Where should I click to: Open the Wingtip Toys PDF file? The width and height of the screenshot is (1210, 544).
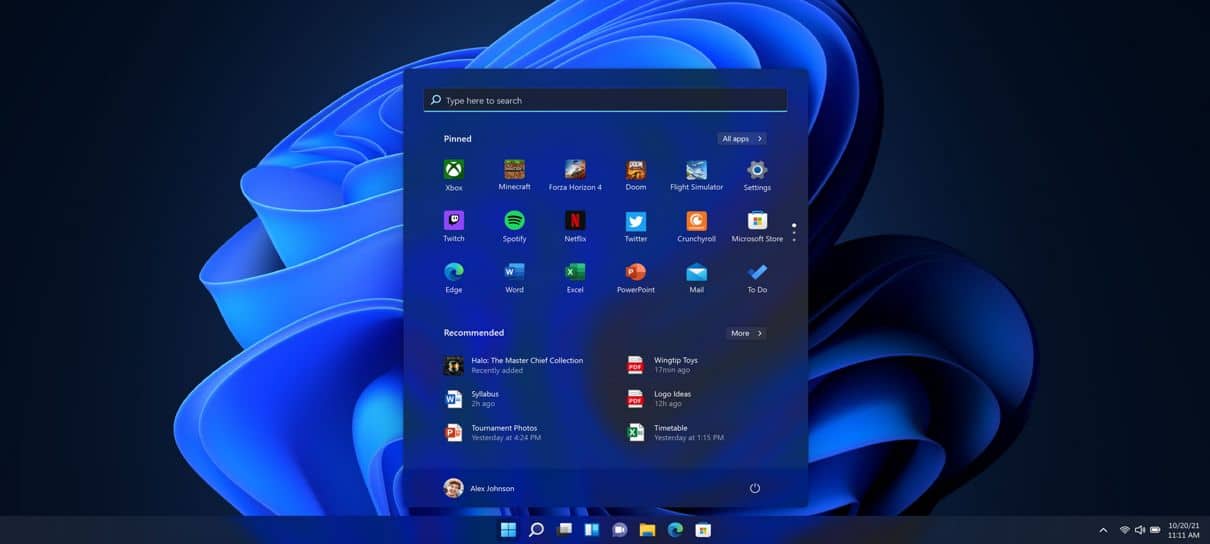(675, 365)
